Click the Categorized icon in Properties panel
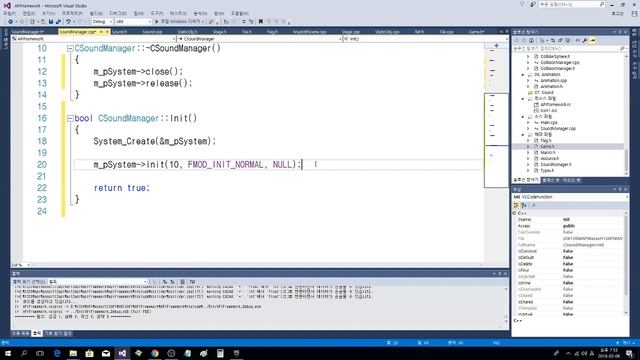The image size is (640, 360). pyautogui.click(x=516, y=205)
